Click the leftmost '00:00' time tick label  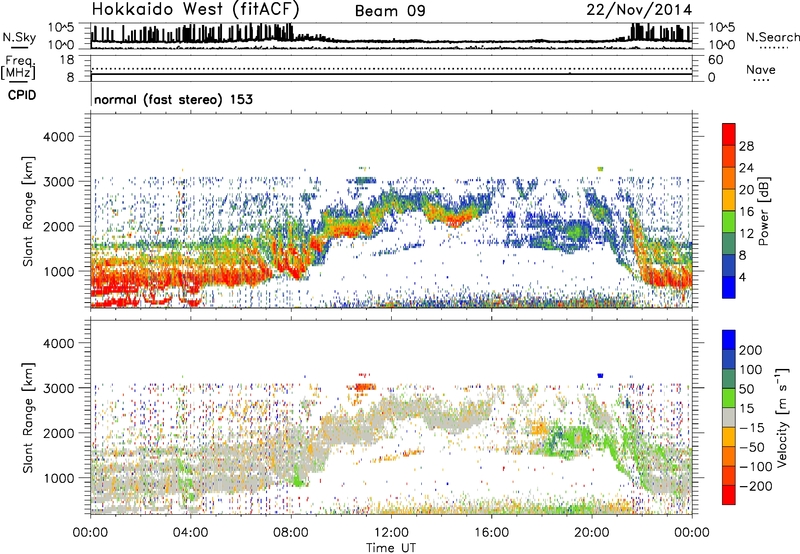[x=90, y=533]
